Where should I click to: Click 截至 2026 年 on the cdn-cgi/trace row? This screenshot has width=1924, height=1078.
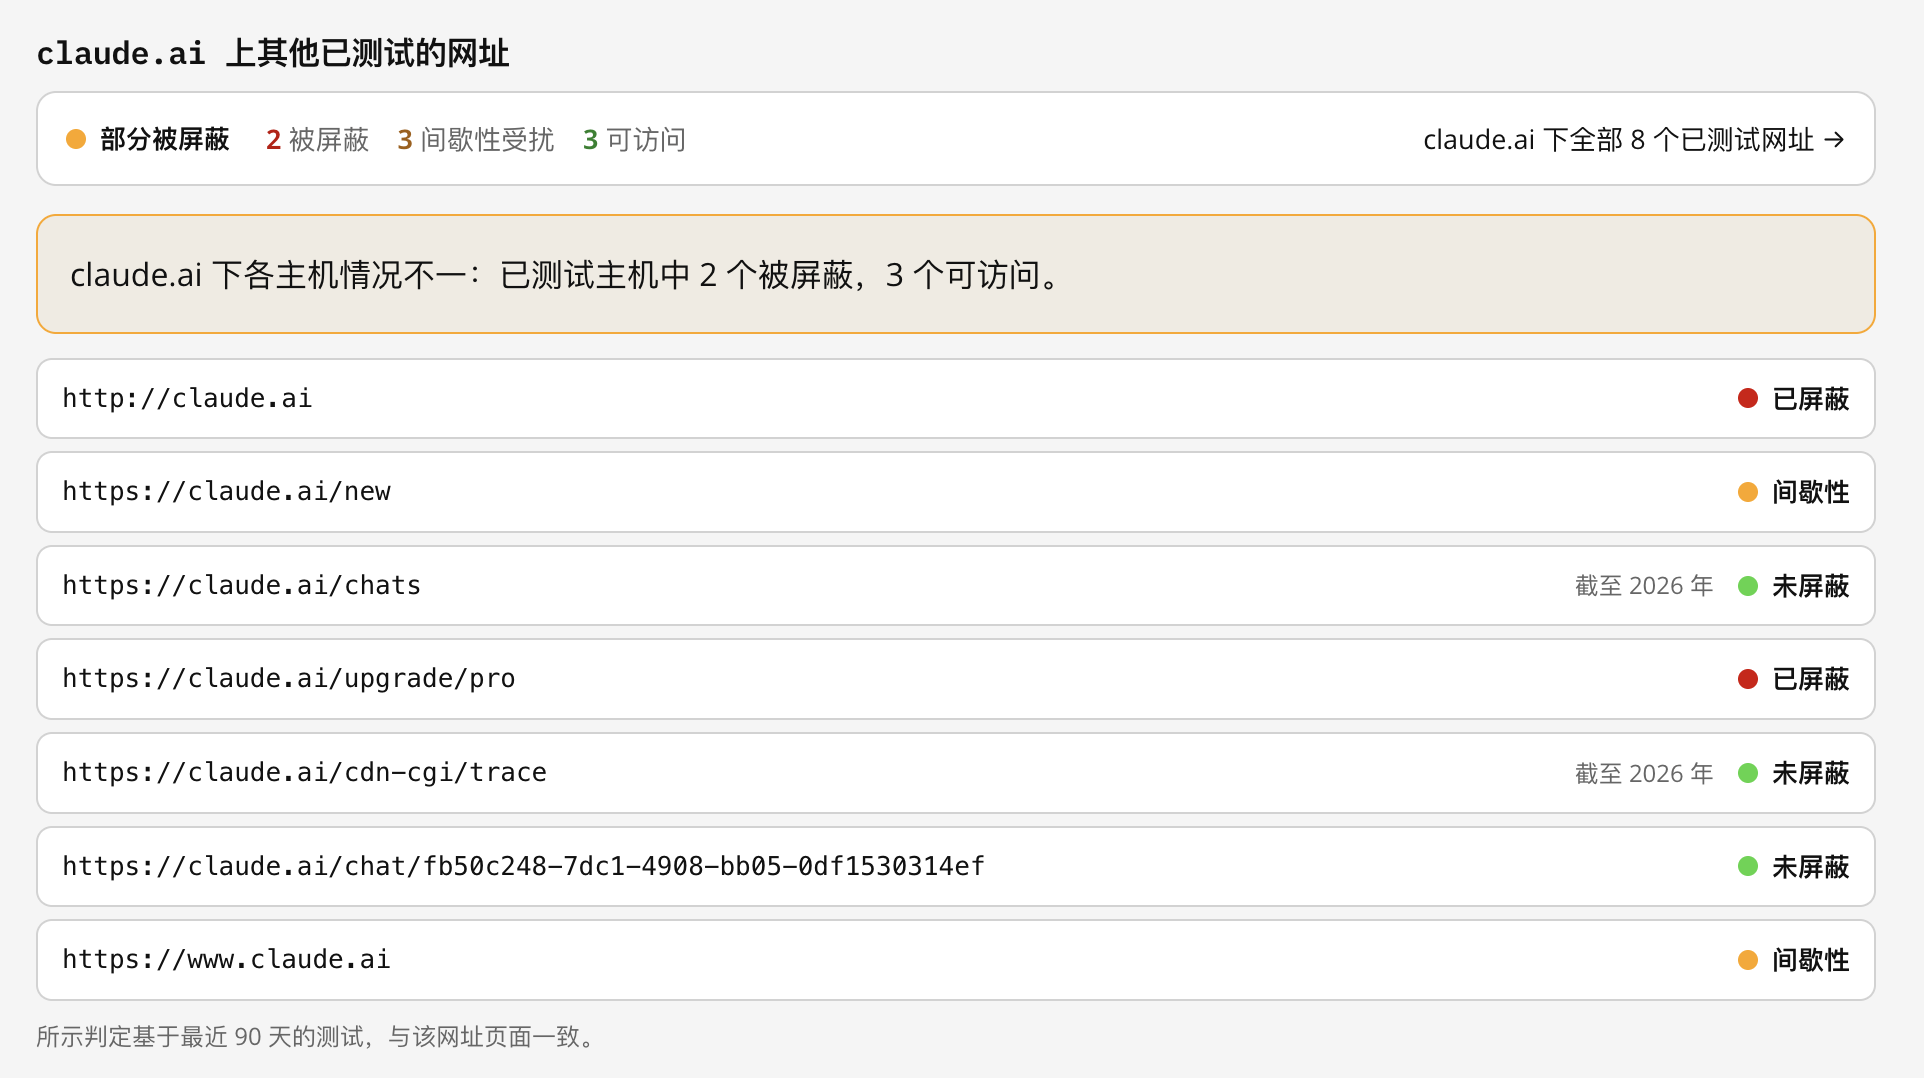tap(1644, 773)
